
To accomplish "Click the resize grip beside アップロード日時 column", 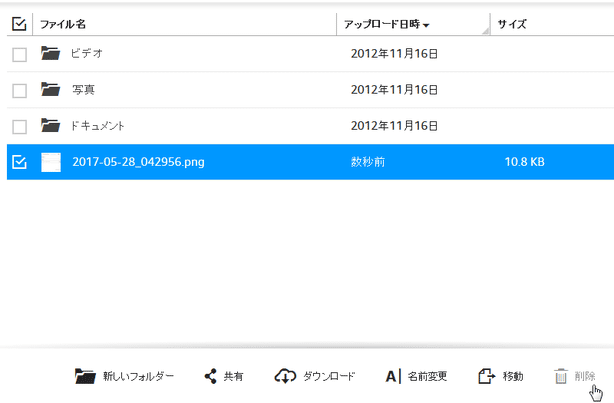I will [486, 31].
